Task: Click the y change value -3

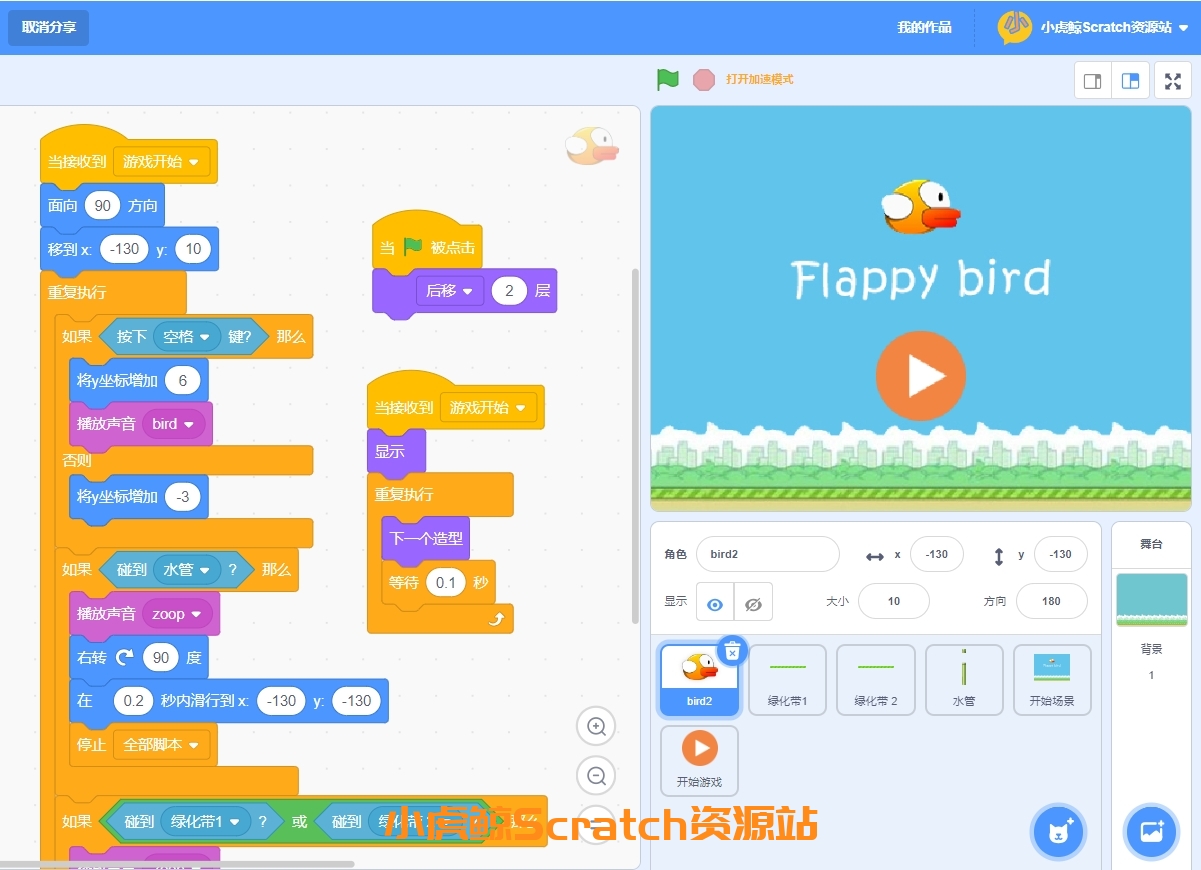Action: pyautogui.click(x=183, y=497)
